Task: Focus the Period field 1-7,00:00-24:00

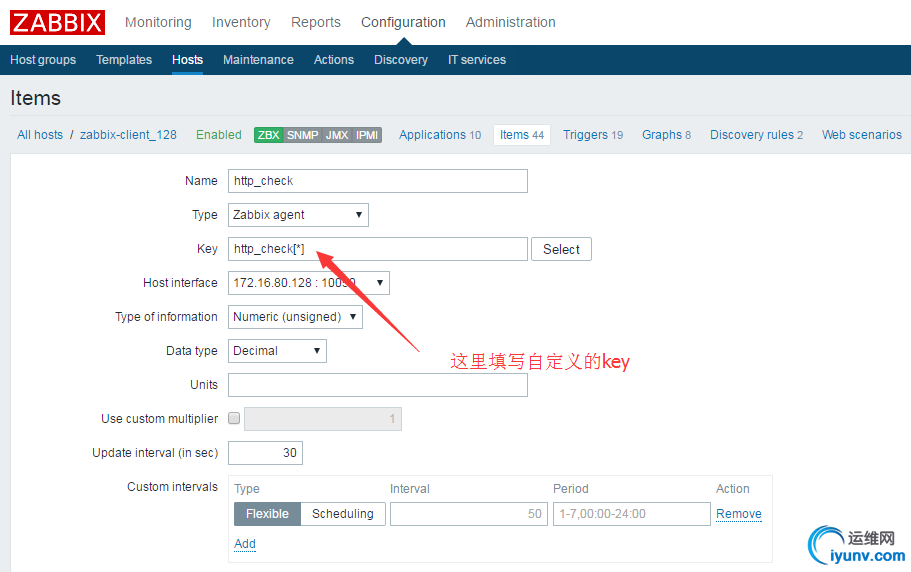Action: pos(632,514)
